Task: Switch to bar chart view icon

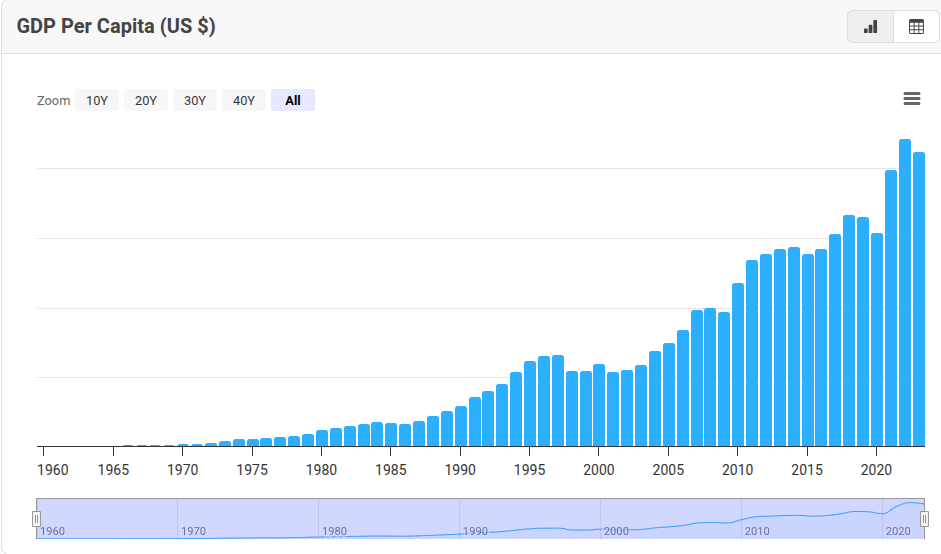Action: 870,27
